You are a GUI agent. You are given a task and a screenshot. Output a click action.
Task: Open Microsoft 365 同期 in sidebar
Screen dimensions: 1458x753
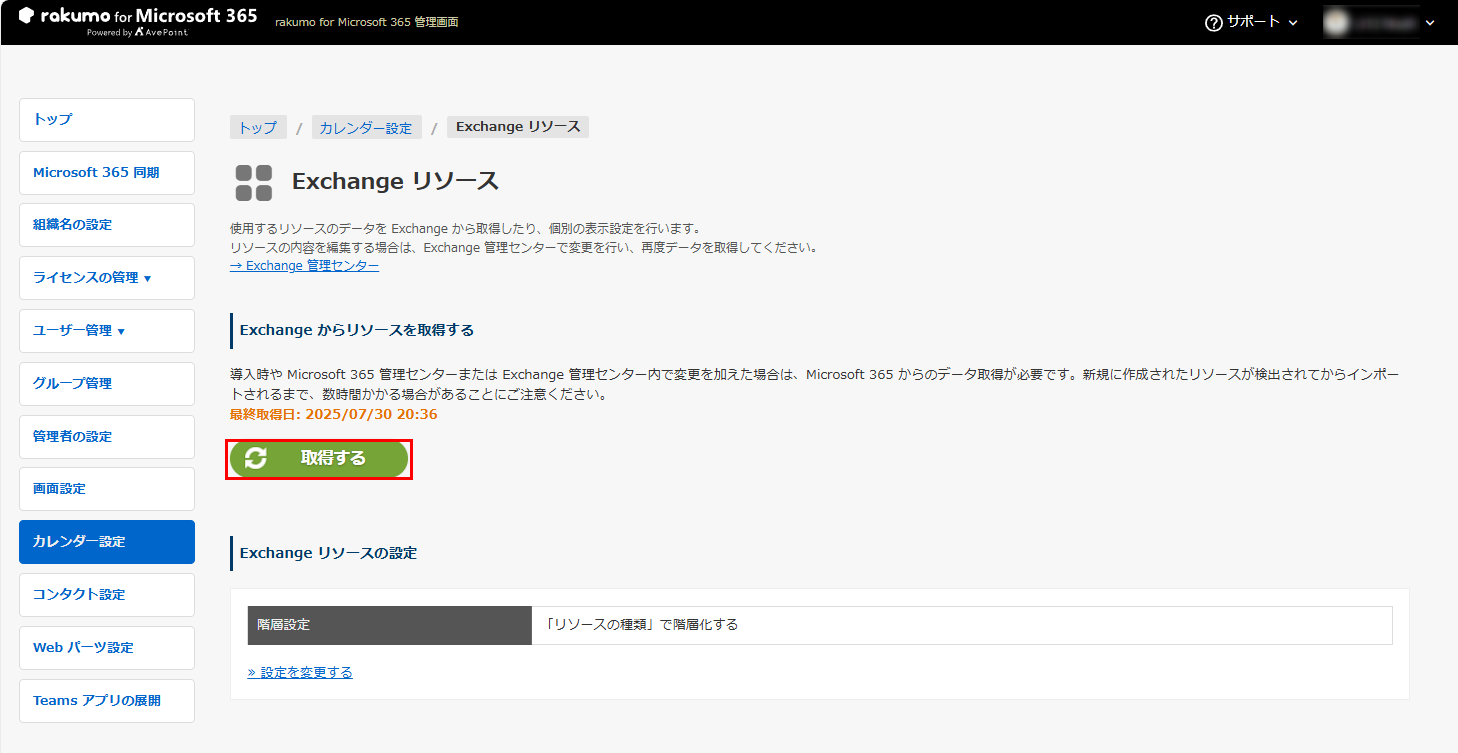[107, 172]
